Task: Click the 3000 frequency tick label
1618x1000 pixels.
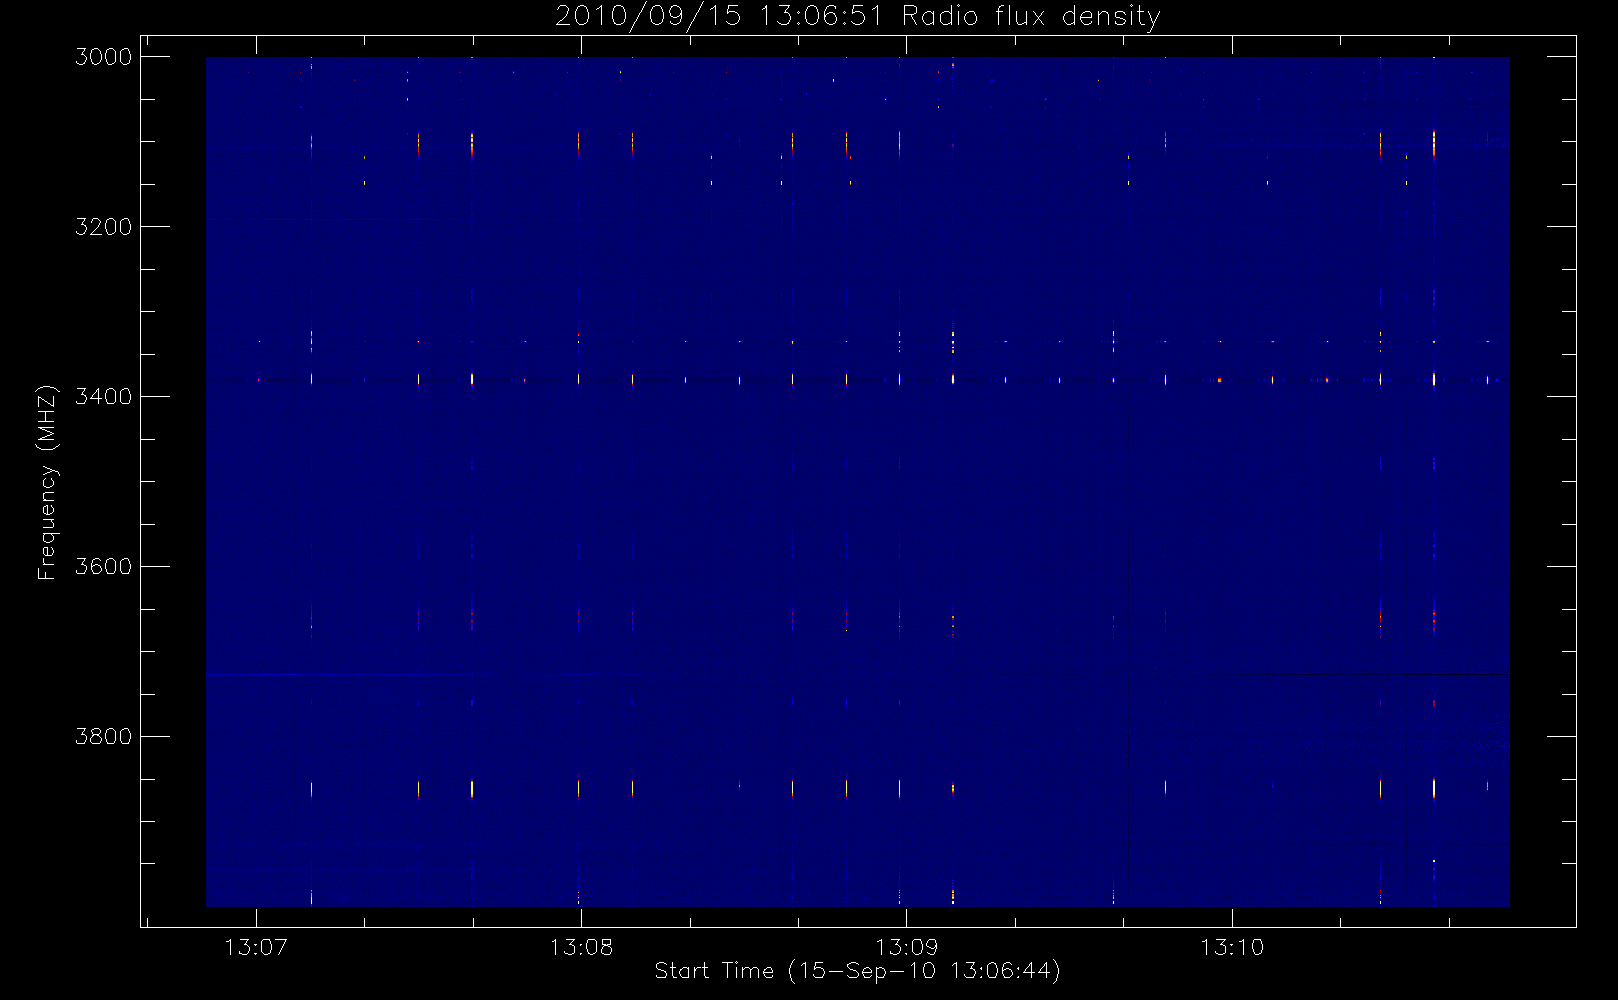Action: click(104, 57)
